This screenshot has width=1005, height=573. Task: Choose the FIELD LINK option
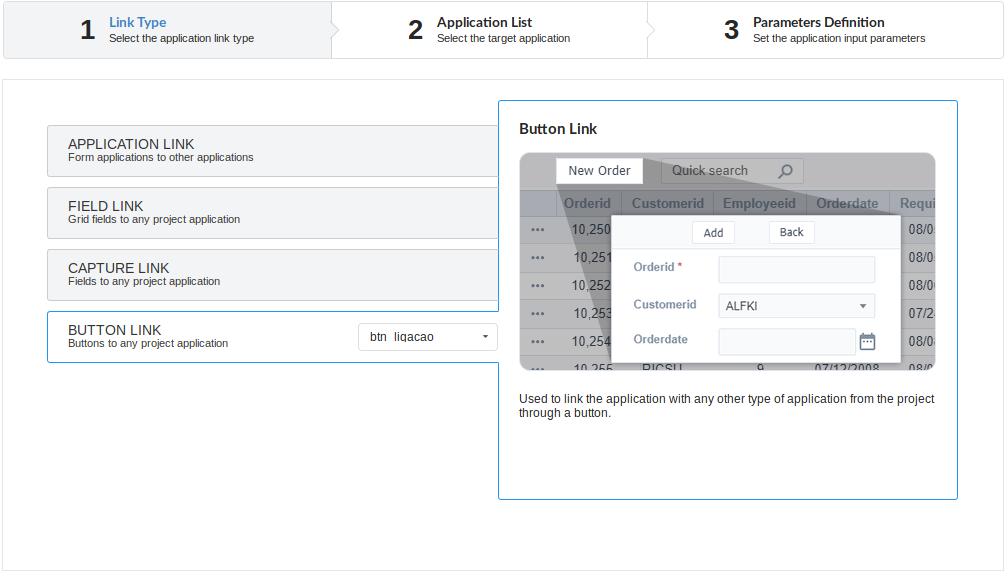click(x=272, y=213)
